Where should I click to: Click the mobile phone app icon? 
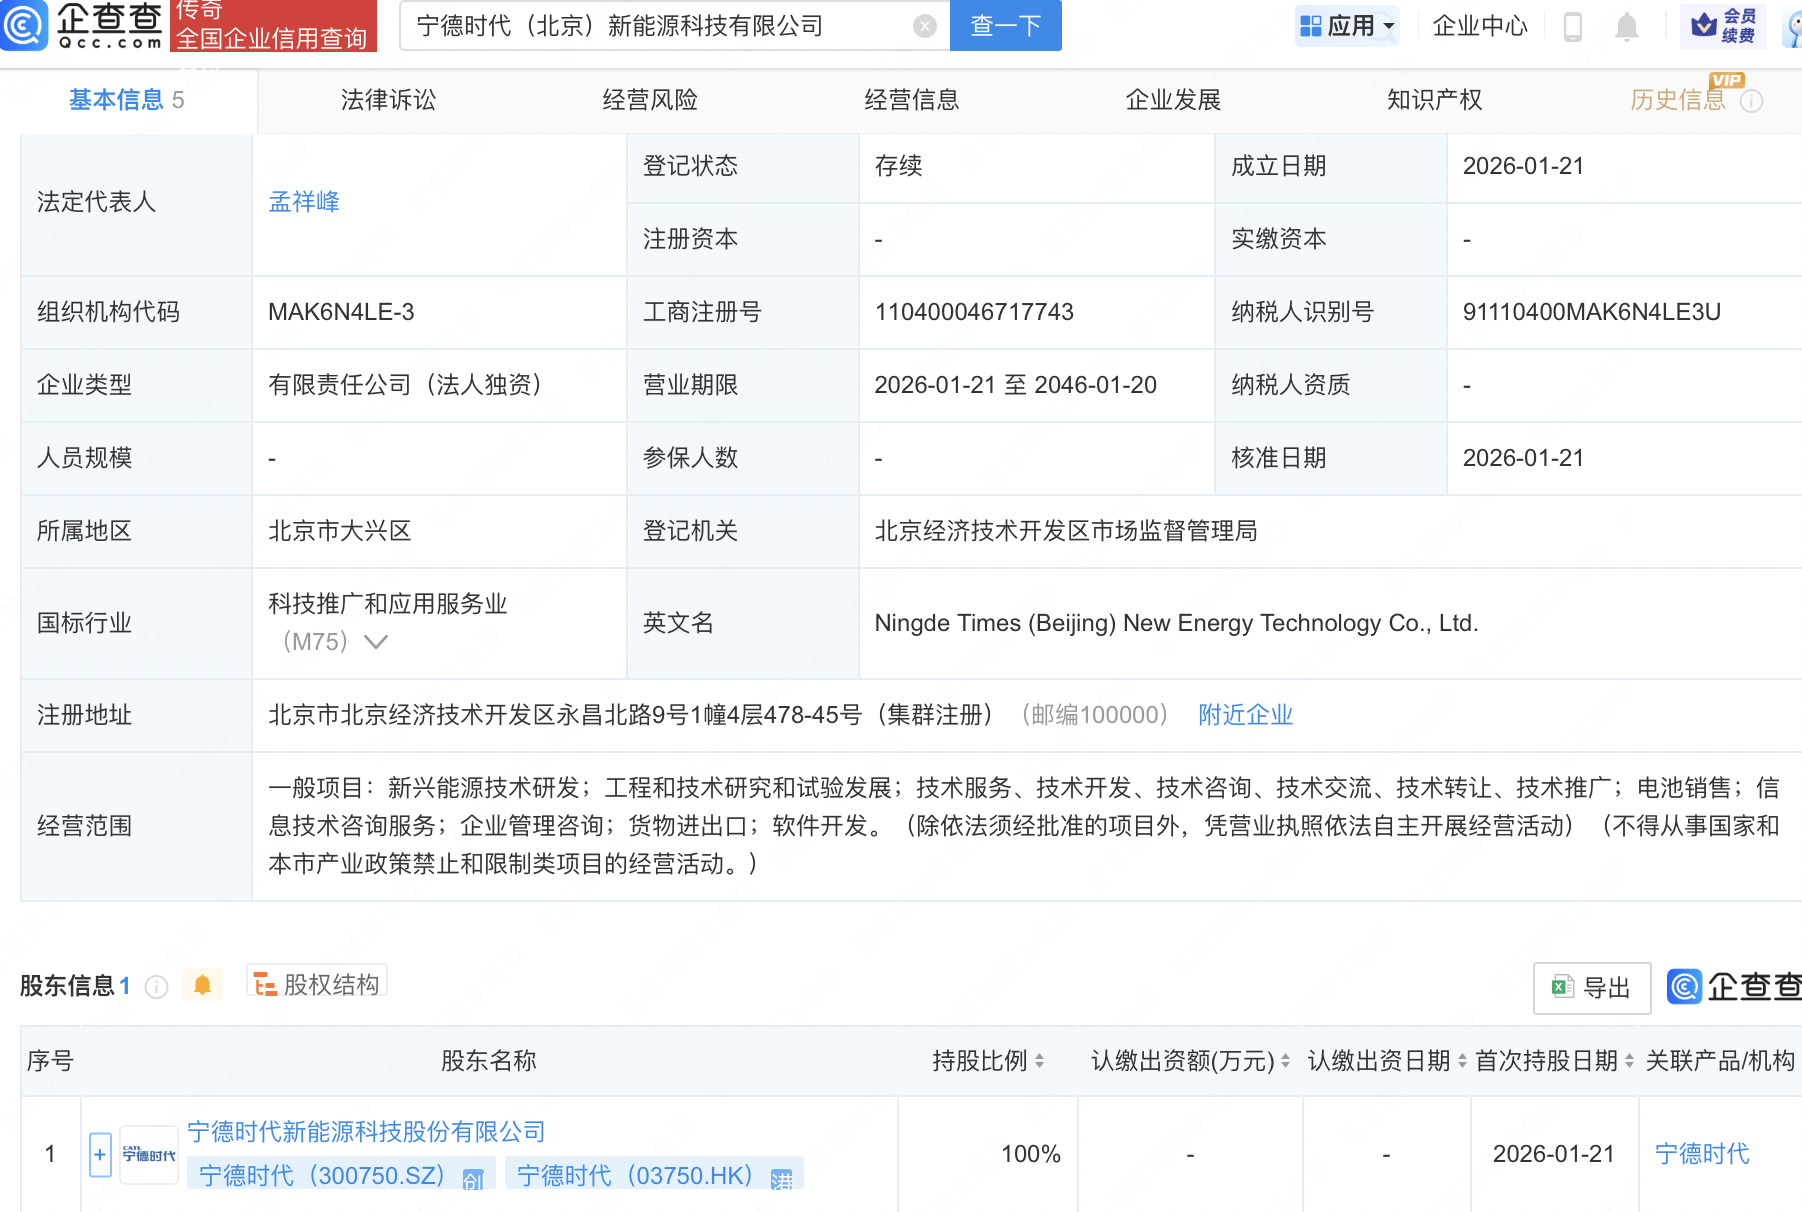[1571, 27]
